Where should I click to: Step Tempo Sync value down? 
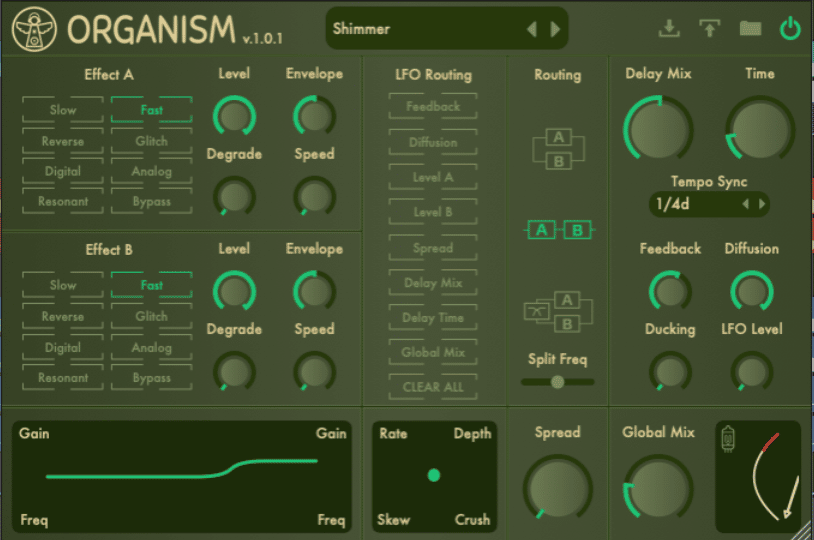click(746, 204)
